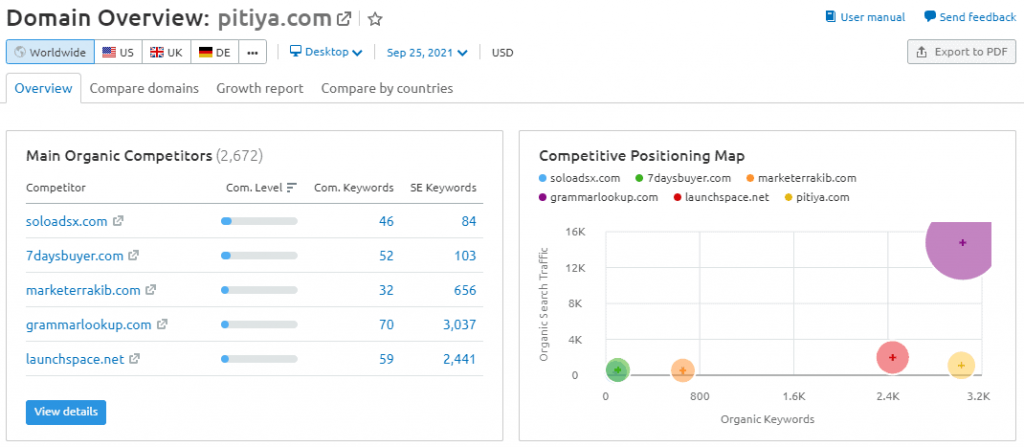The height and width of the screenshot is (447, 1024).
Task: Open the Desktop device dropdown
Action: point(326,52)
